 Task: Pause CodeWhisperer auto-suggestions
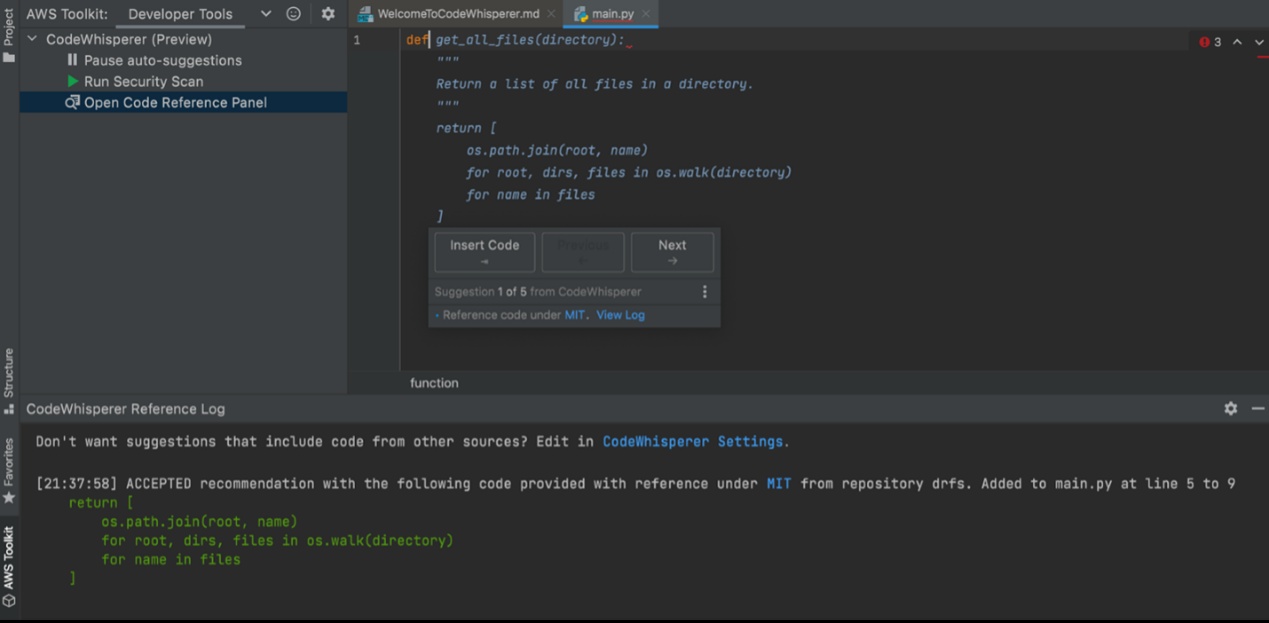point(162,60)
